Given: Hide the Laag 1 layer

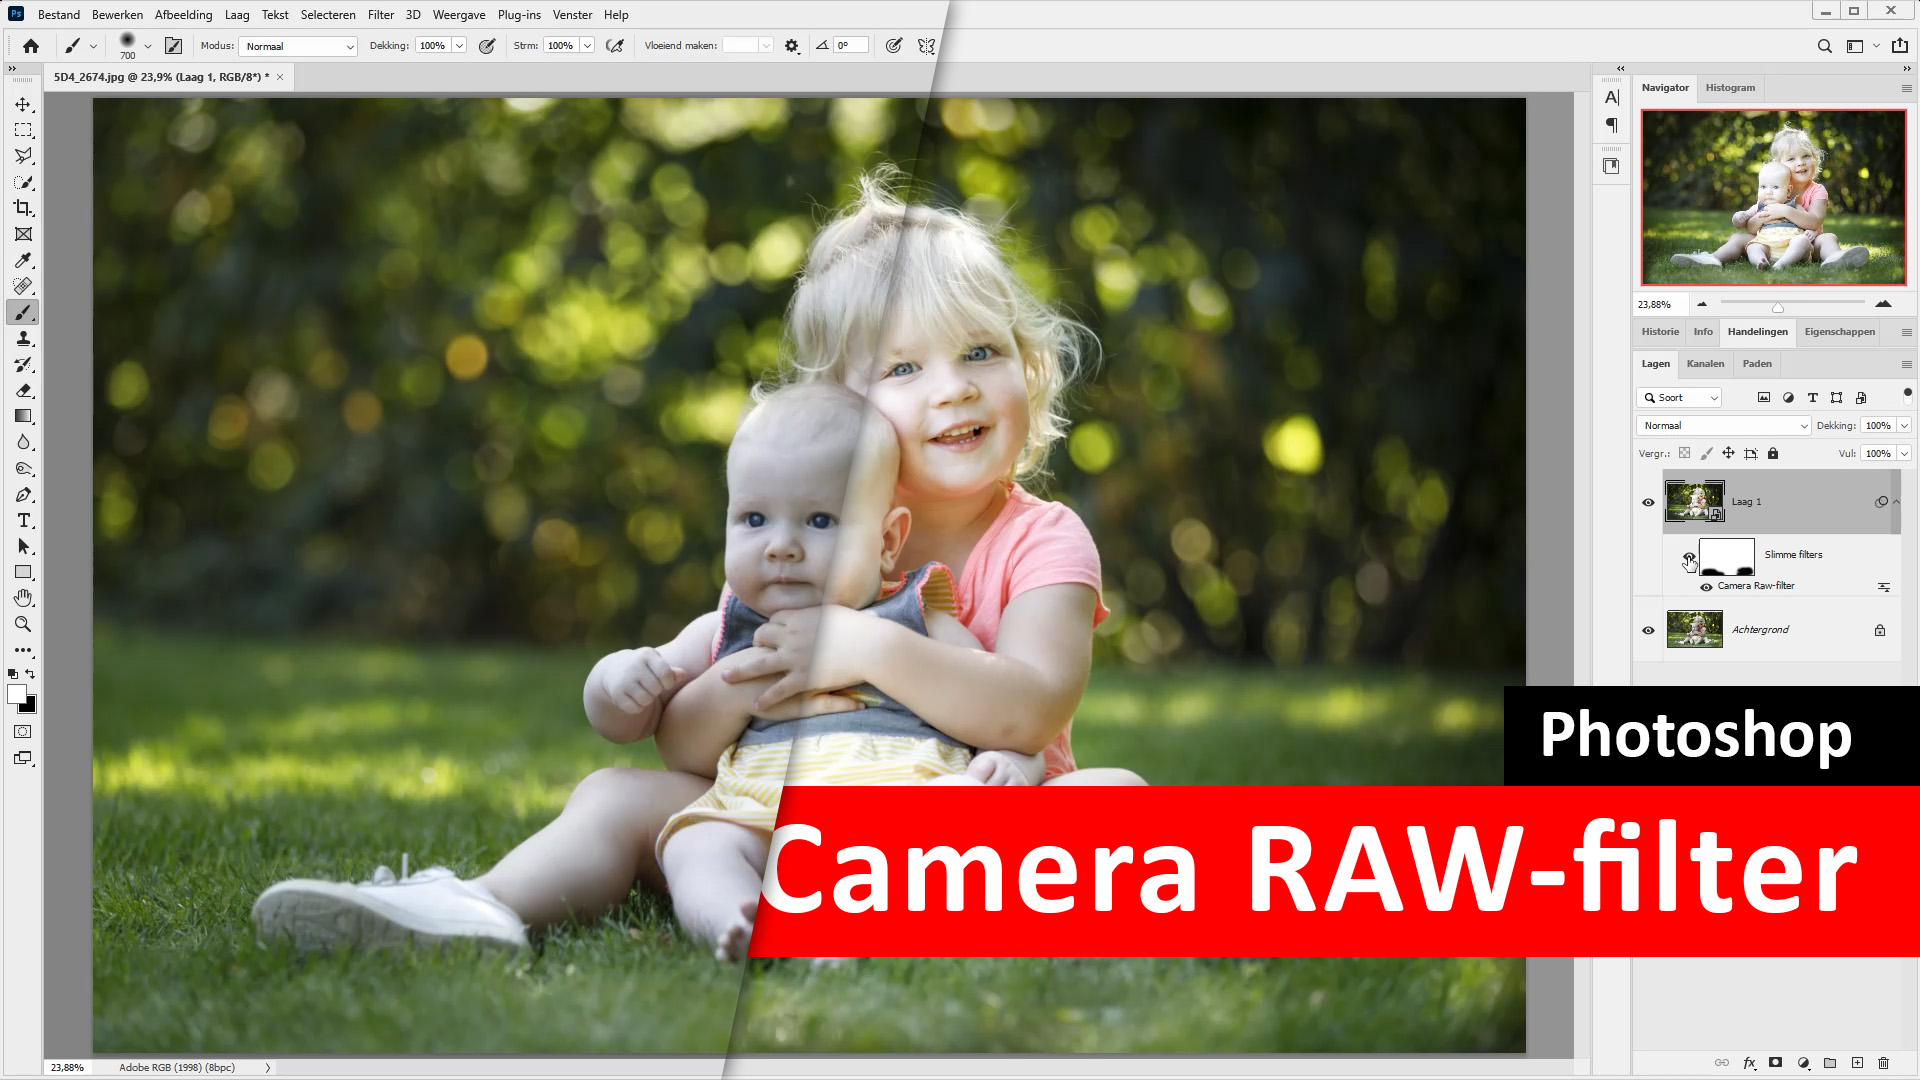Looking at the screenshot, I should pyautogui.click(x=1648, y=502).
